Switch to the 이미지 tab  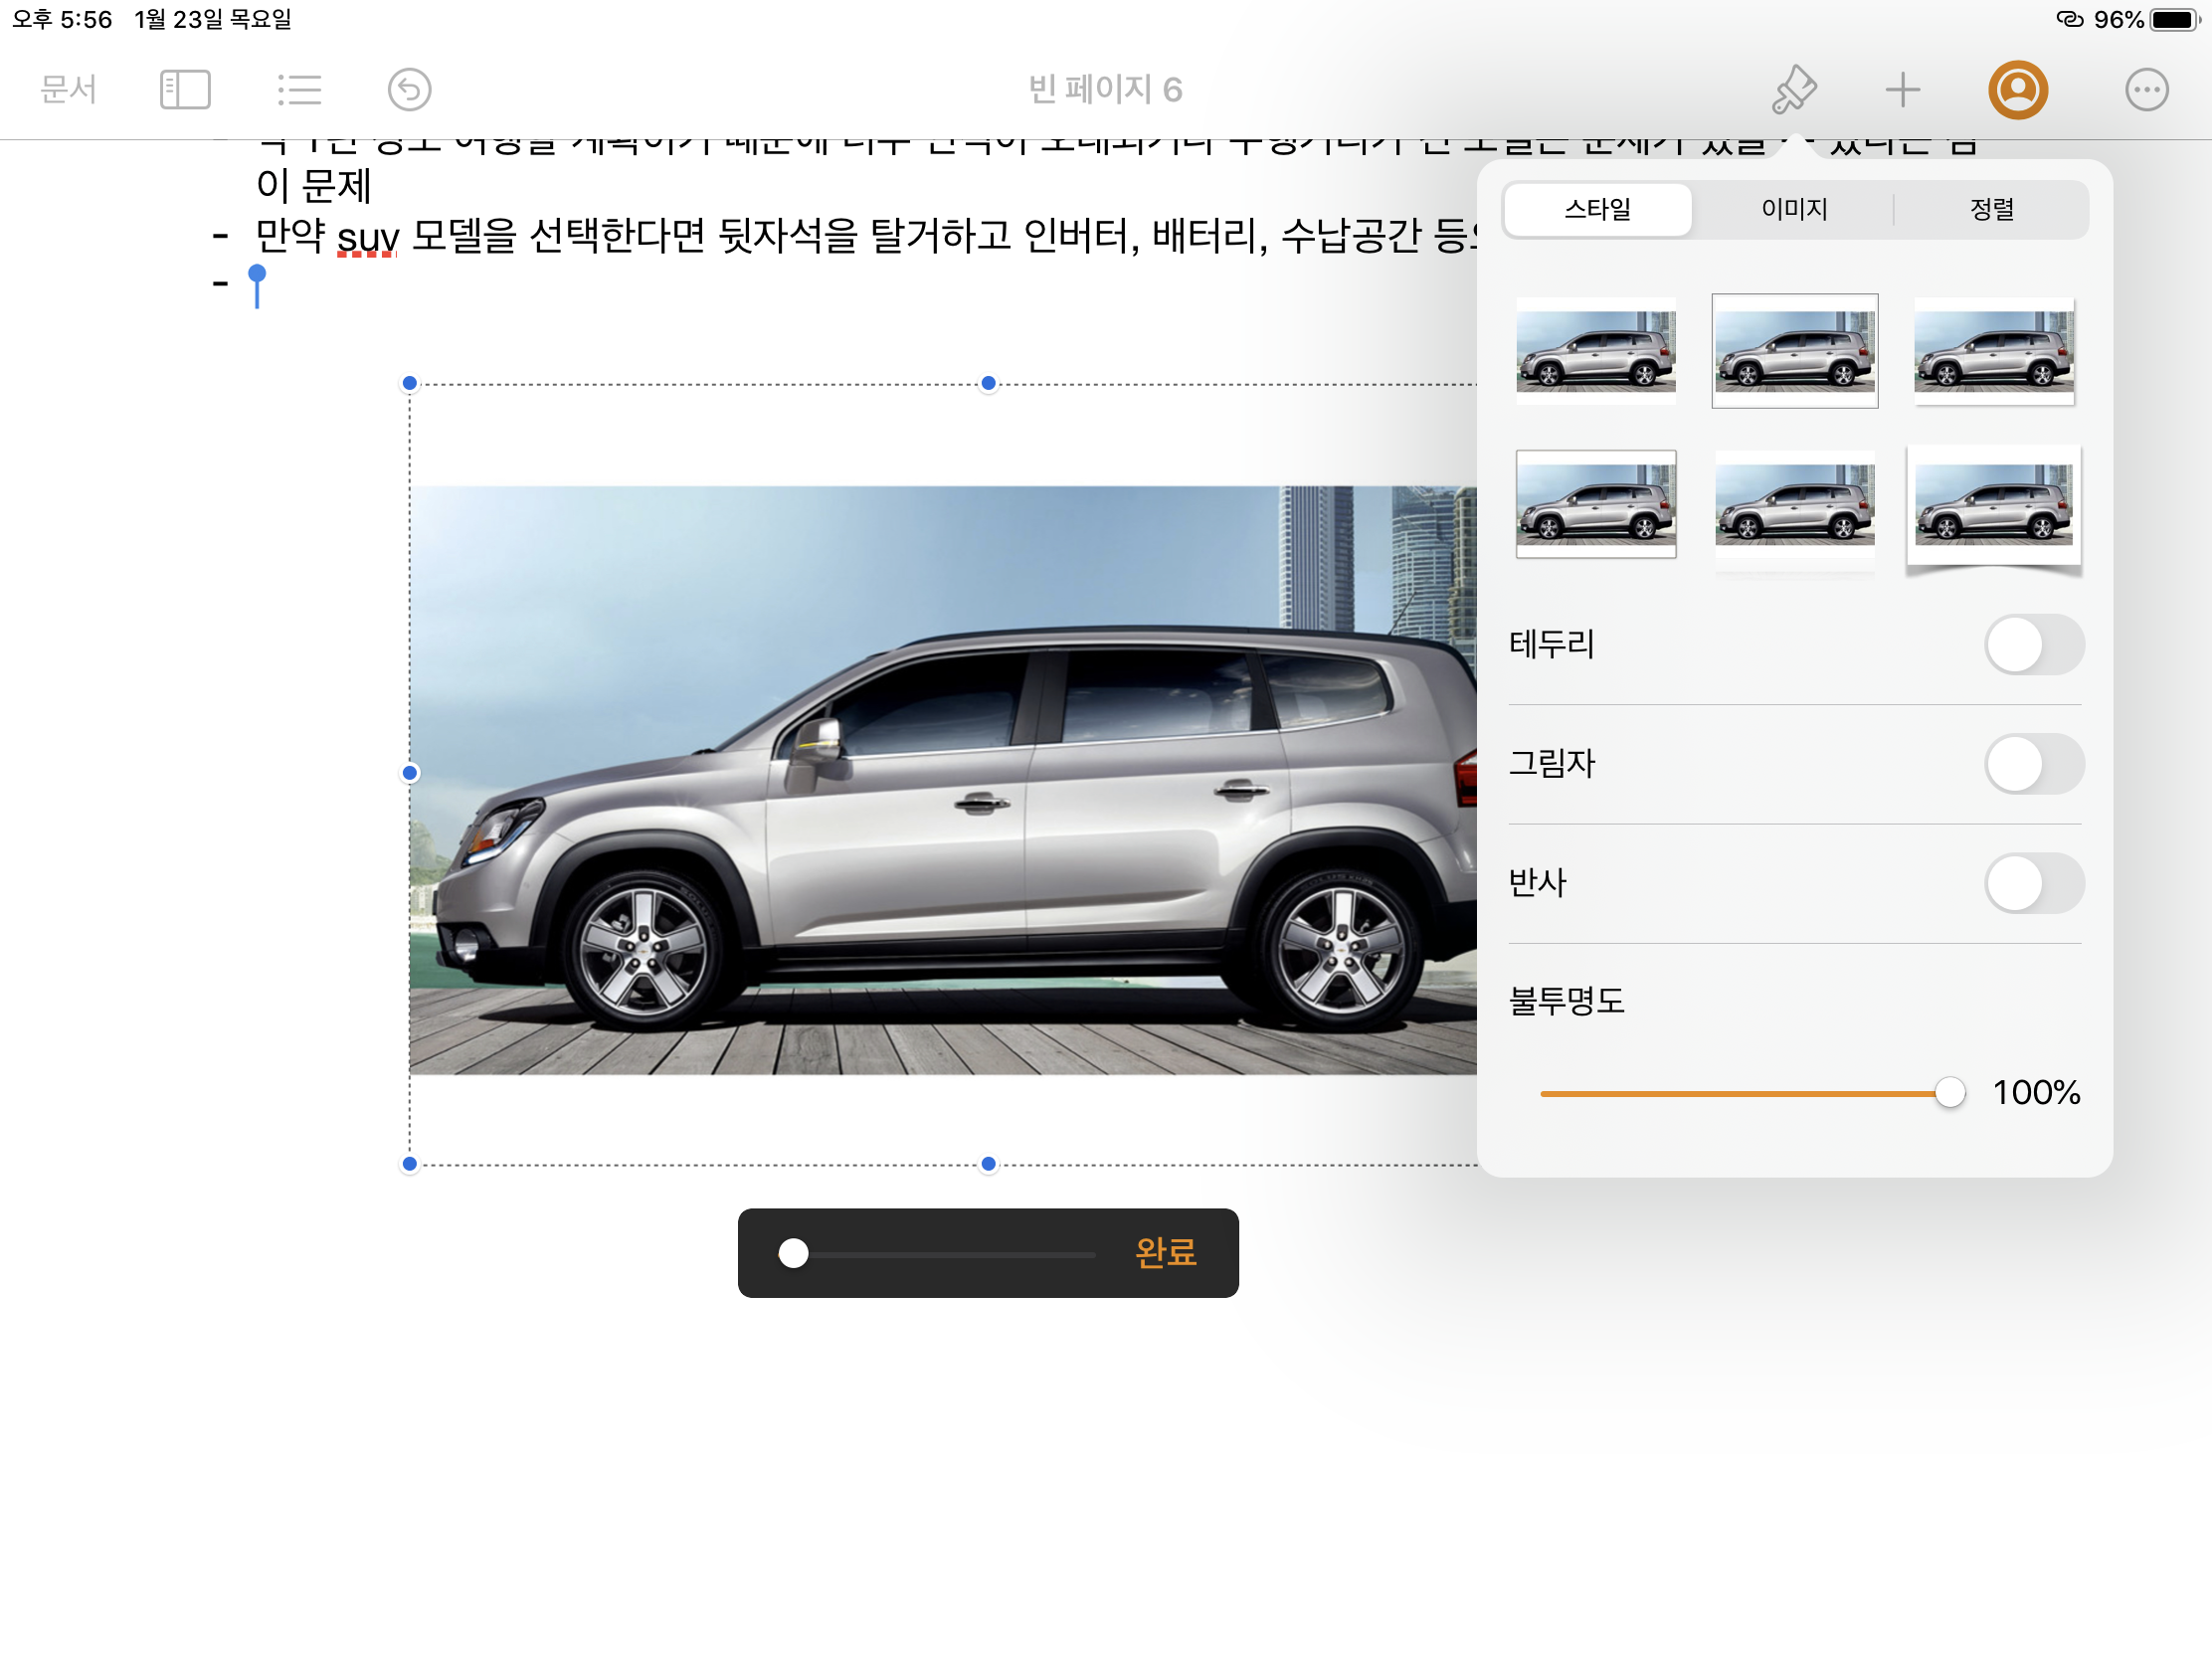[1794, 209]
